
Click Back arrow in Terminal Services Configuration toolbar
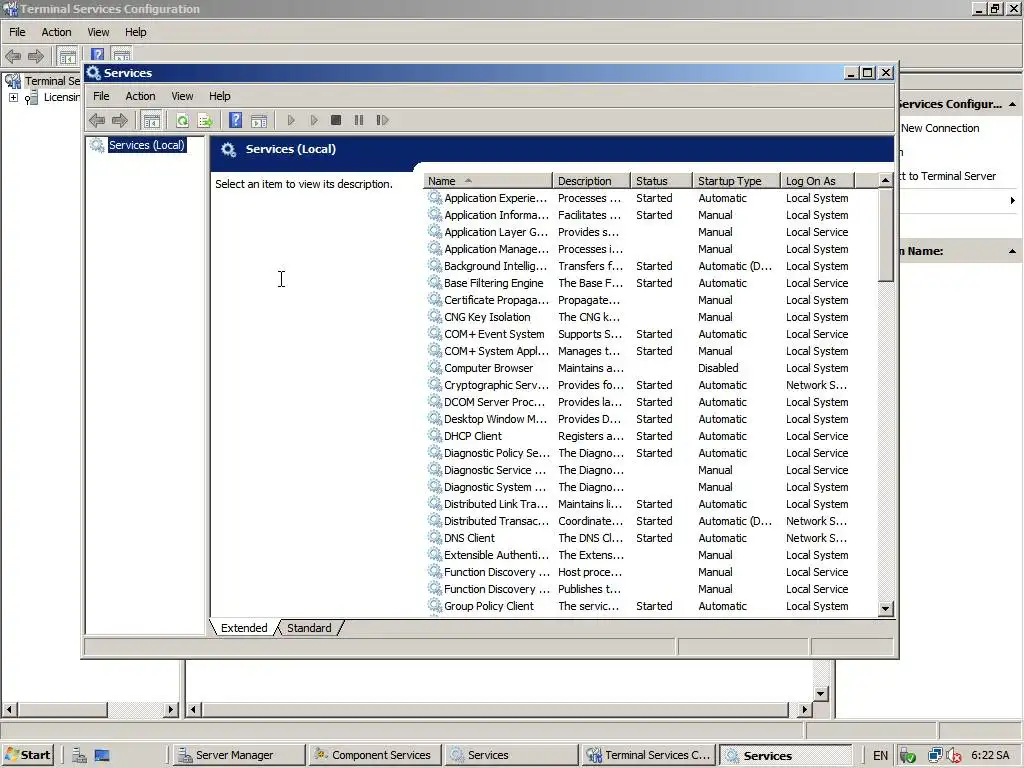pos(13,56)
